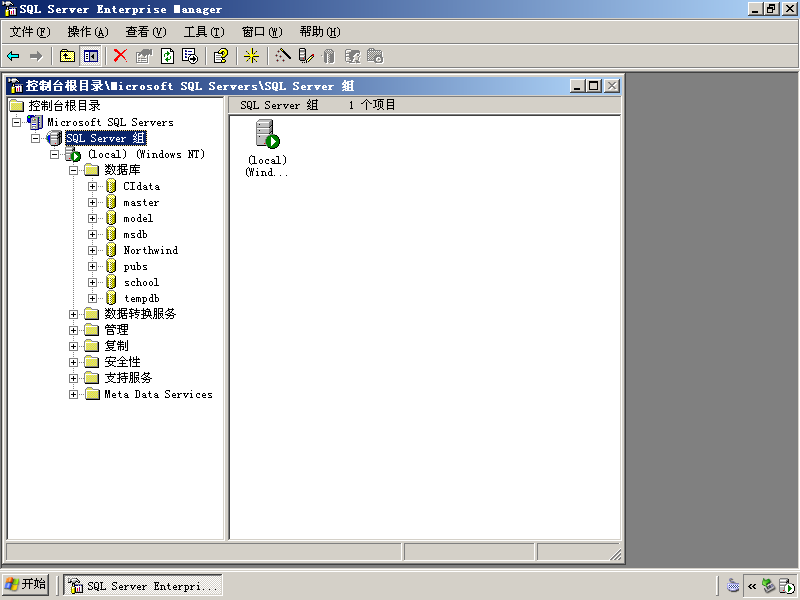This screenshot has height=600, width=800.
Task: Go up one level with folder icon
Action: 67,56
